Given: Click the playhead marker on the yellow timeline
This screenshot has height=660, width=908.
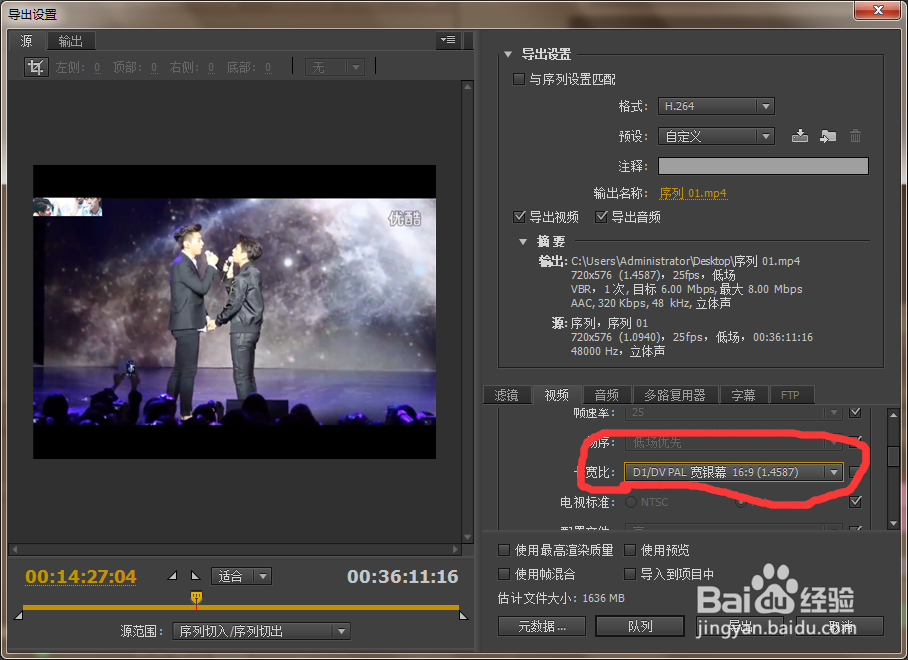Looking at the screenshot, I should 196,597.
